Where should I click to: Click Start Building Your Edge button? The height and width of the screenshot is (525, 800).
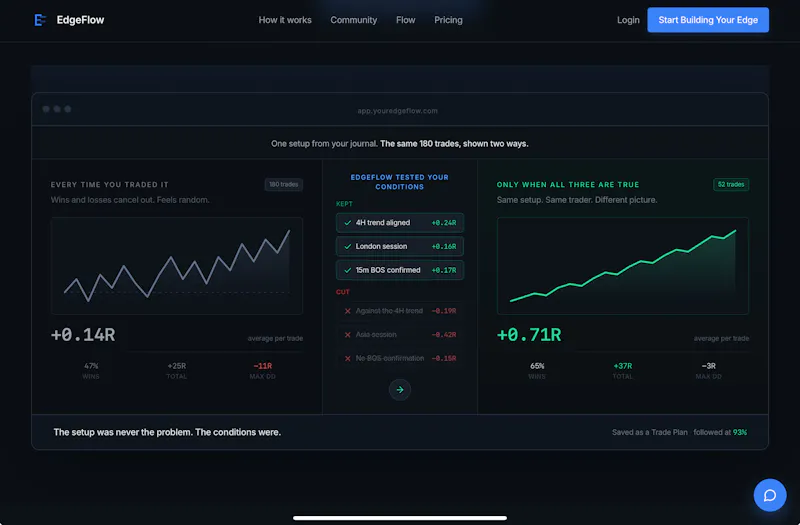[708, 20]
